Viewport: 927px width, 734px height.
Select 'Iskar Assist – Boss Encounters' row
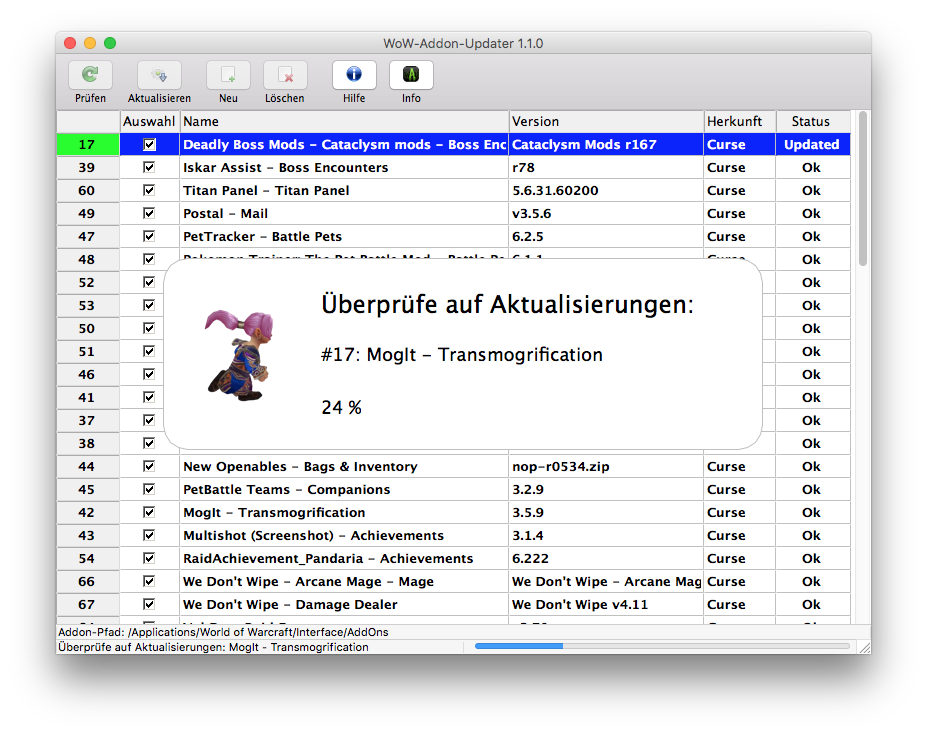(453, 167)
